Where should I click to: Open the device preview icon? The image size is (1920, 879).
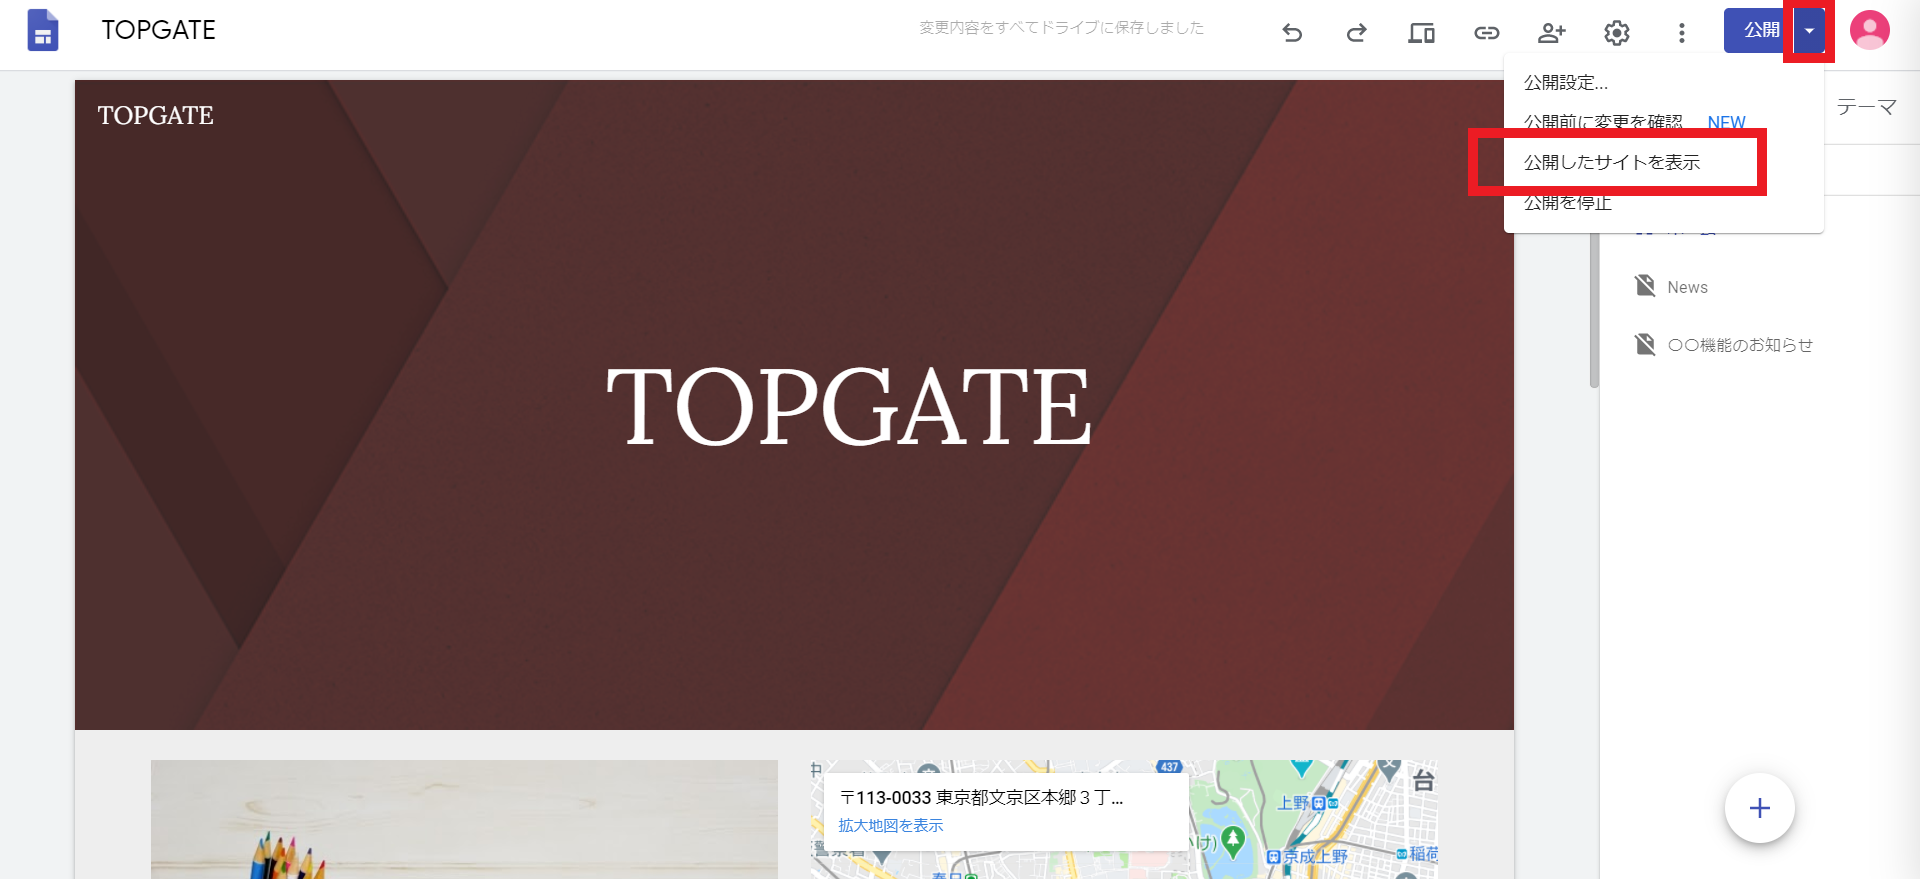[x=1421, y=33]
